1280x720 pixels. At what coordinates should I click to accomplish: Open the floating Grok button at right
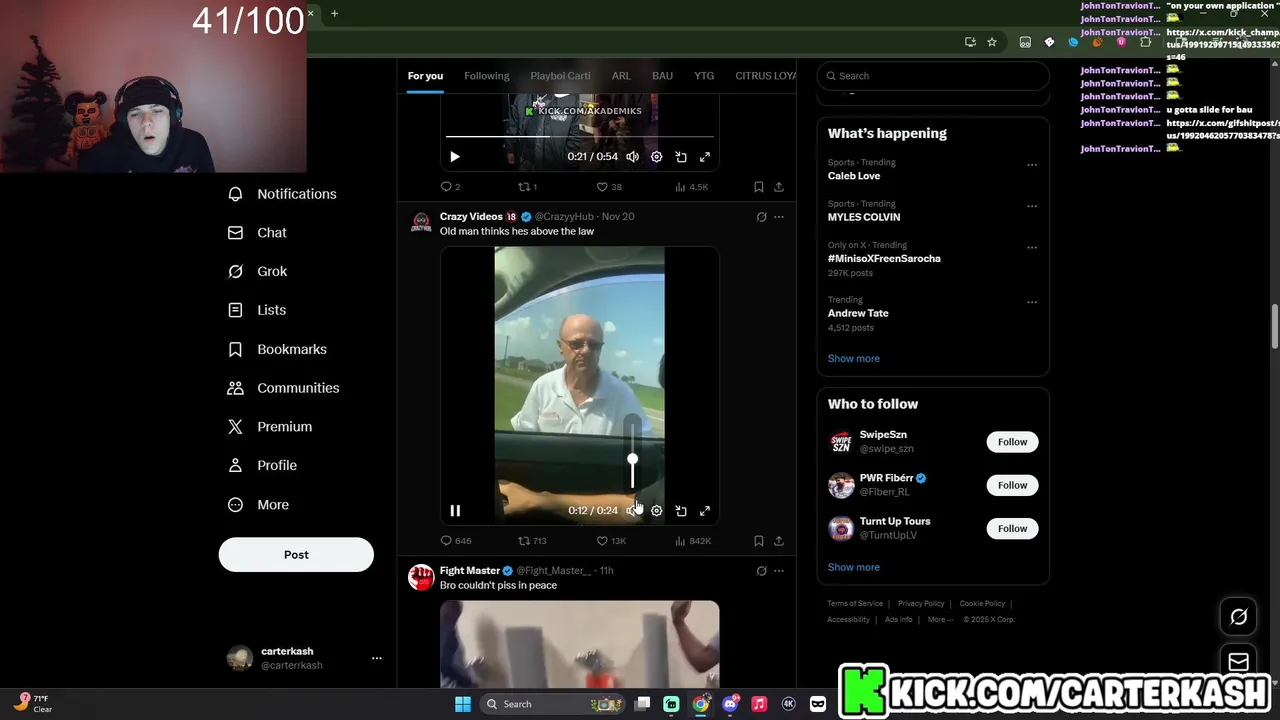coord(1239,617)
